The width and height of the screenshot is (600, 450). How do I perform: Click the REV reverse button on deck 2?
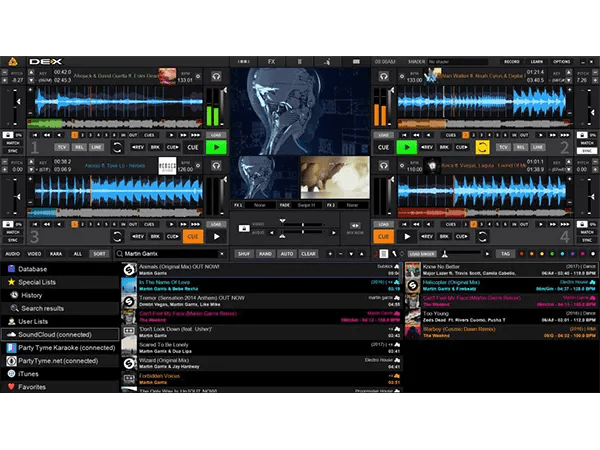point(427,147)
